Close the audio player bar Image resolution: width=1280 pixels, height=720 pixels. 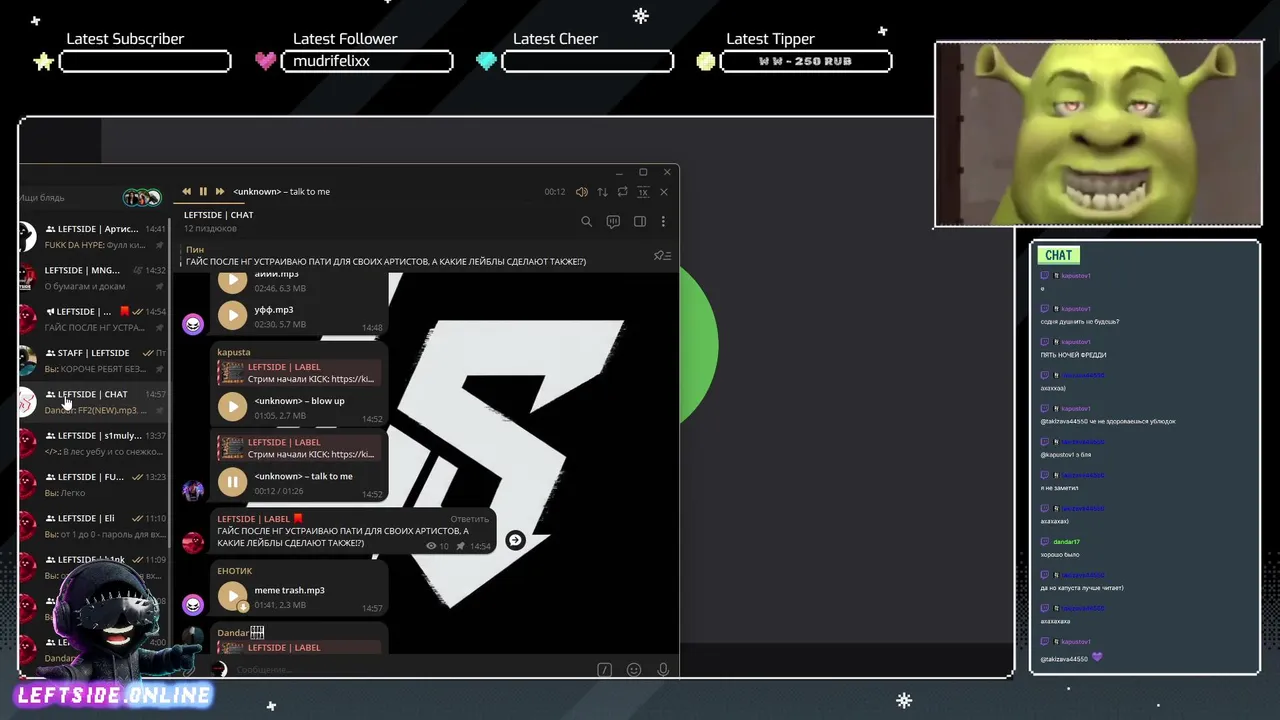click(x=664, y=191)
